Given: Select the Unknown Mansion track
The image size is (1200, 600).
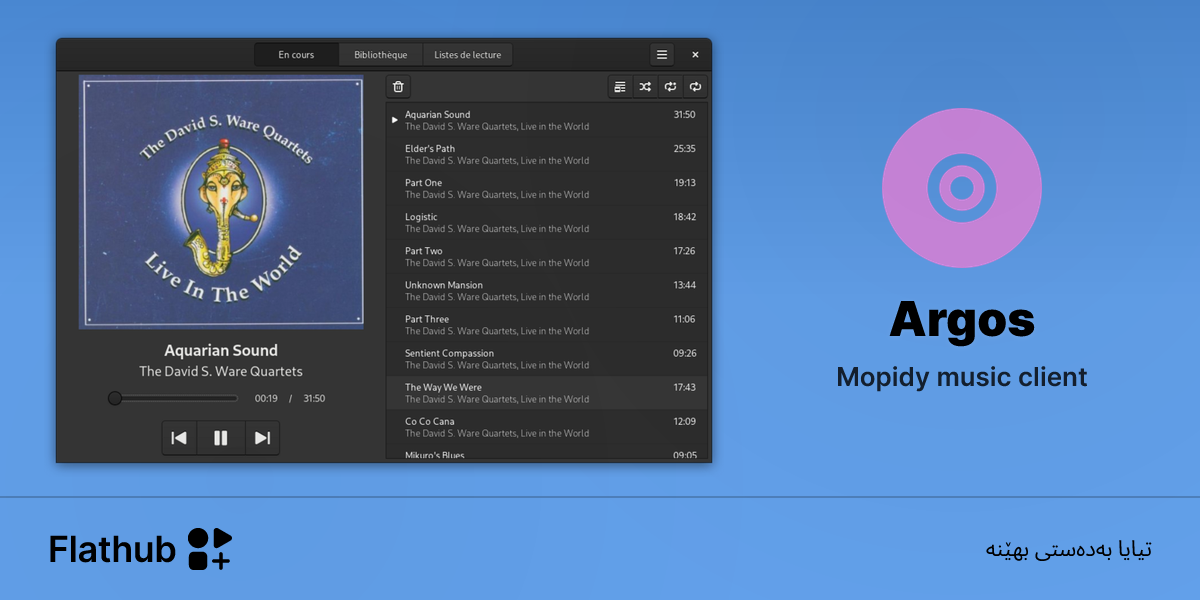Looking at the screenshot, I should tap(547, 290).
